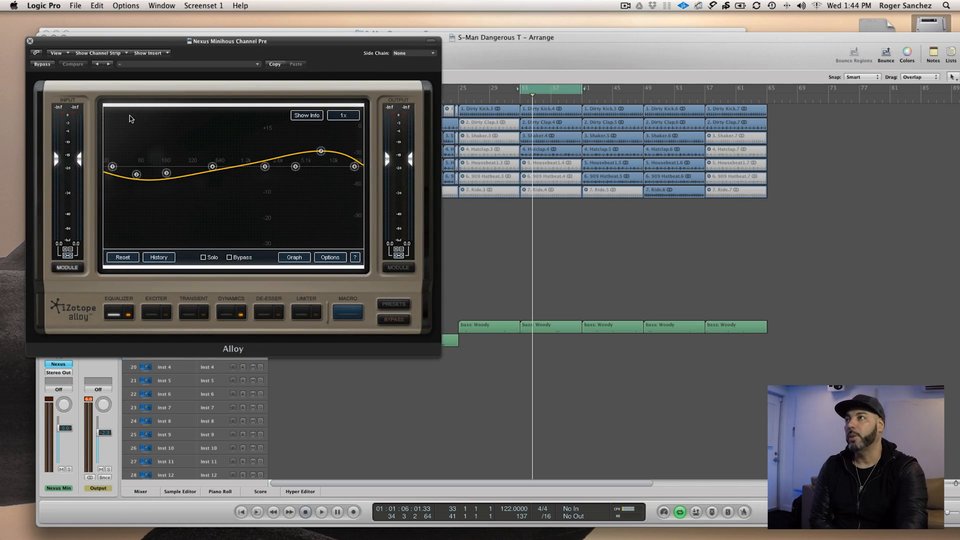Switch to the Piano Roll tab
960x540 pixels.
coord(220,492)
